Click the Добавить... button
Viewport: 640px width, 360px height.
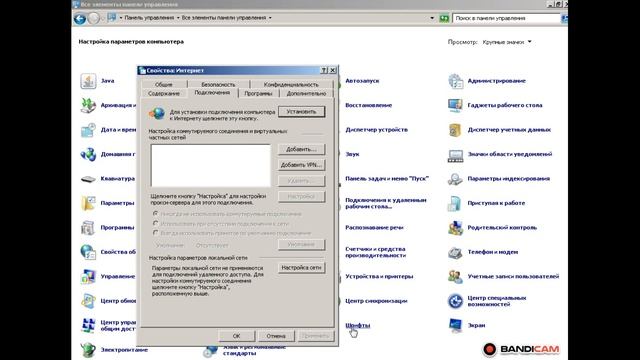click(302, 149)
